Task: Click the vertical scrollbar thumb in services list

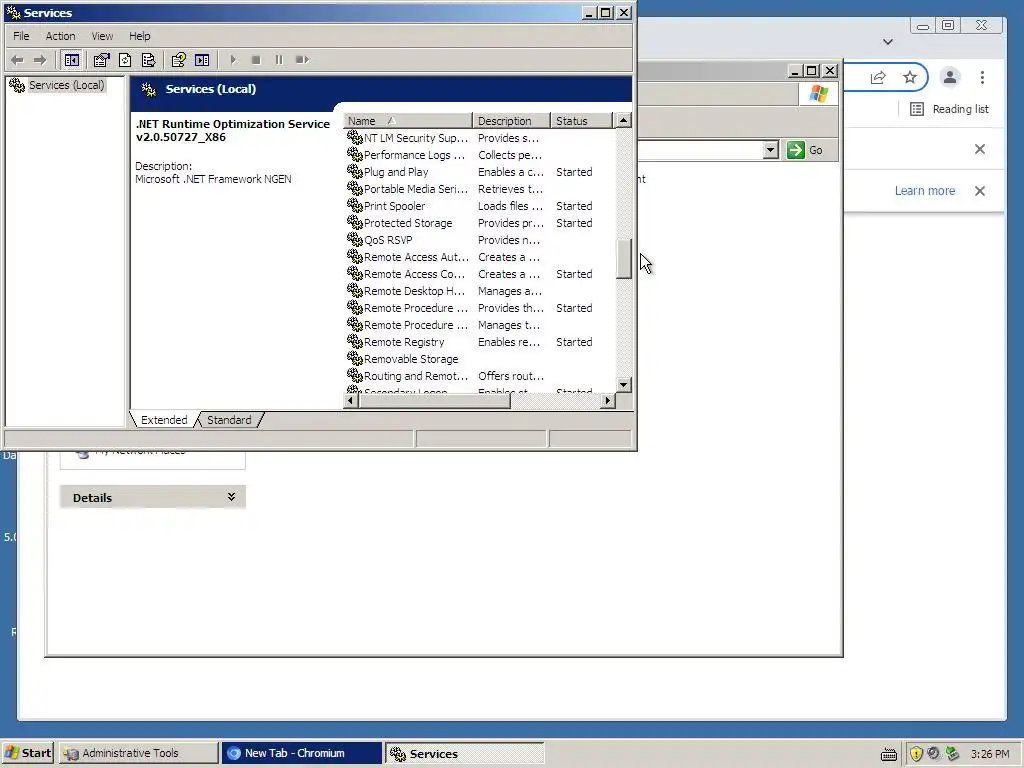Action: click(x=624, y=259)
